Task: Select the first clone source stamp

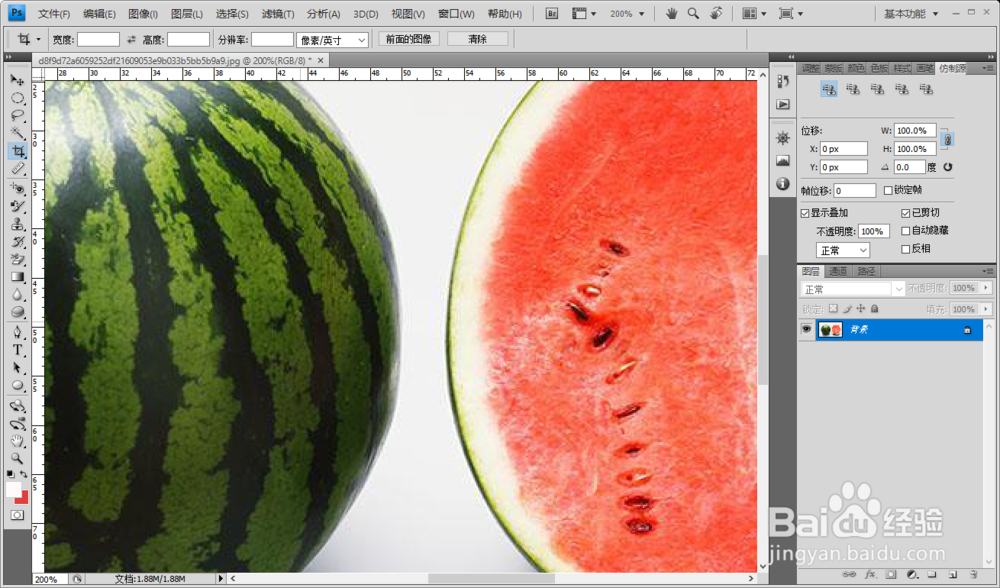Action: pyautogui.click(x=828, y=89)
